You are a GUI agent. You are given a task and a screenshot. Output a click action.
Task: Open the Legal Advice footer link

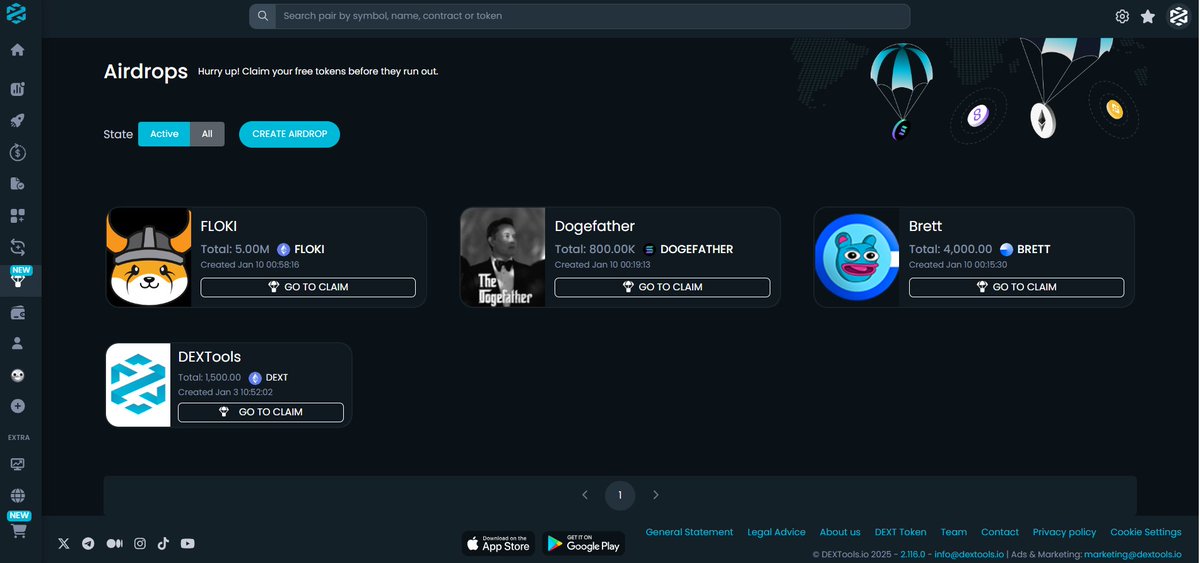776,532
